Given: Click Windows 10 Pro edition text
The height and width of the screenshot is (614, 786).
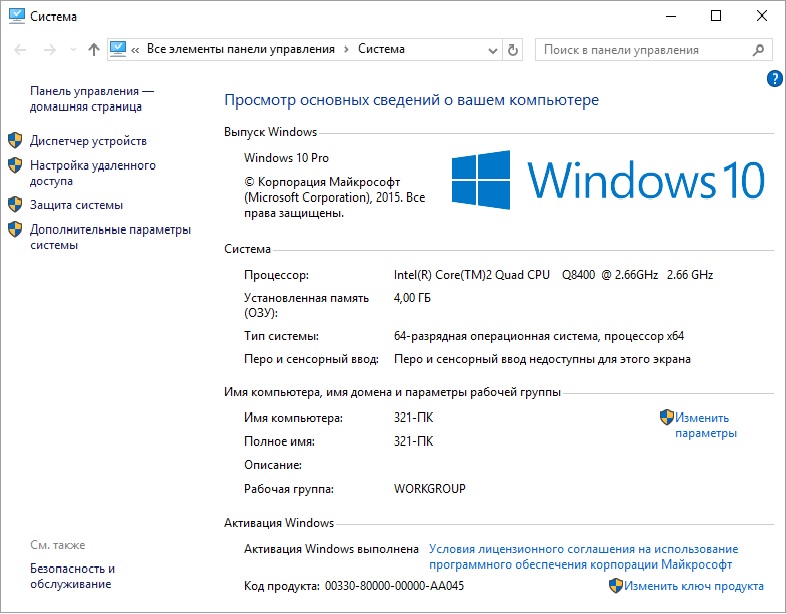Looking at the screenshot, I should 286,158.
